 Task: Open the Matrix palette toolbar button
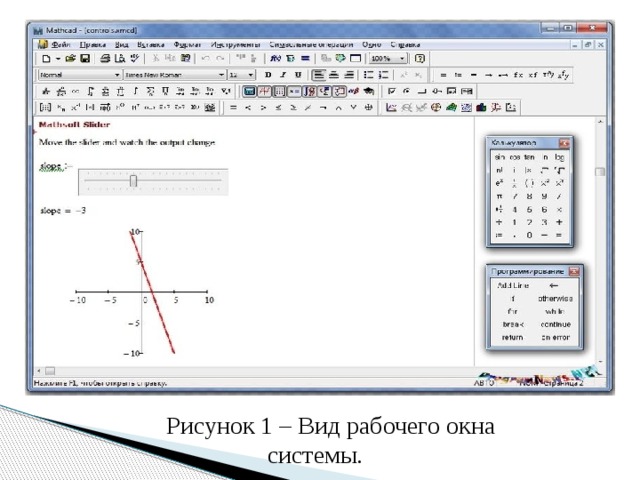click(279, 91)
